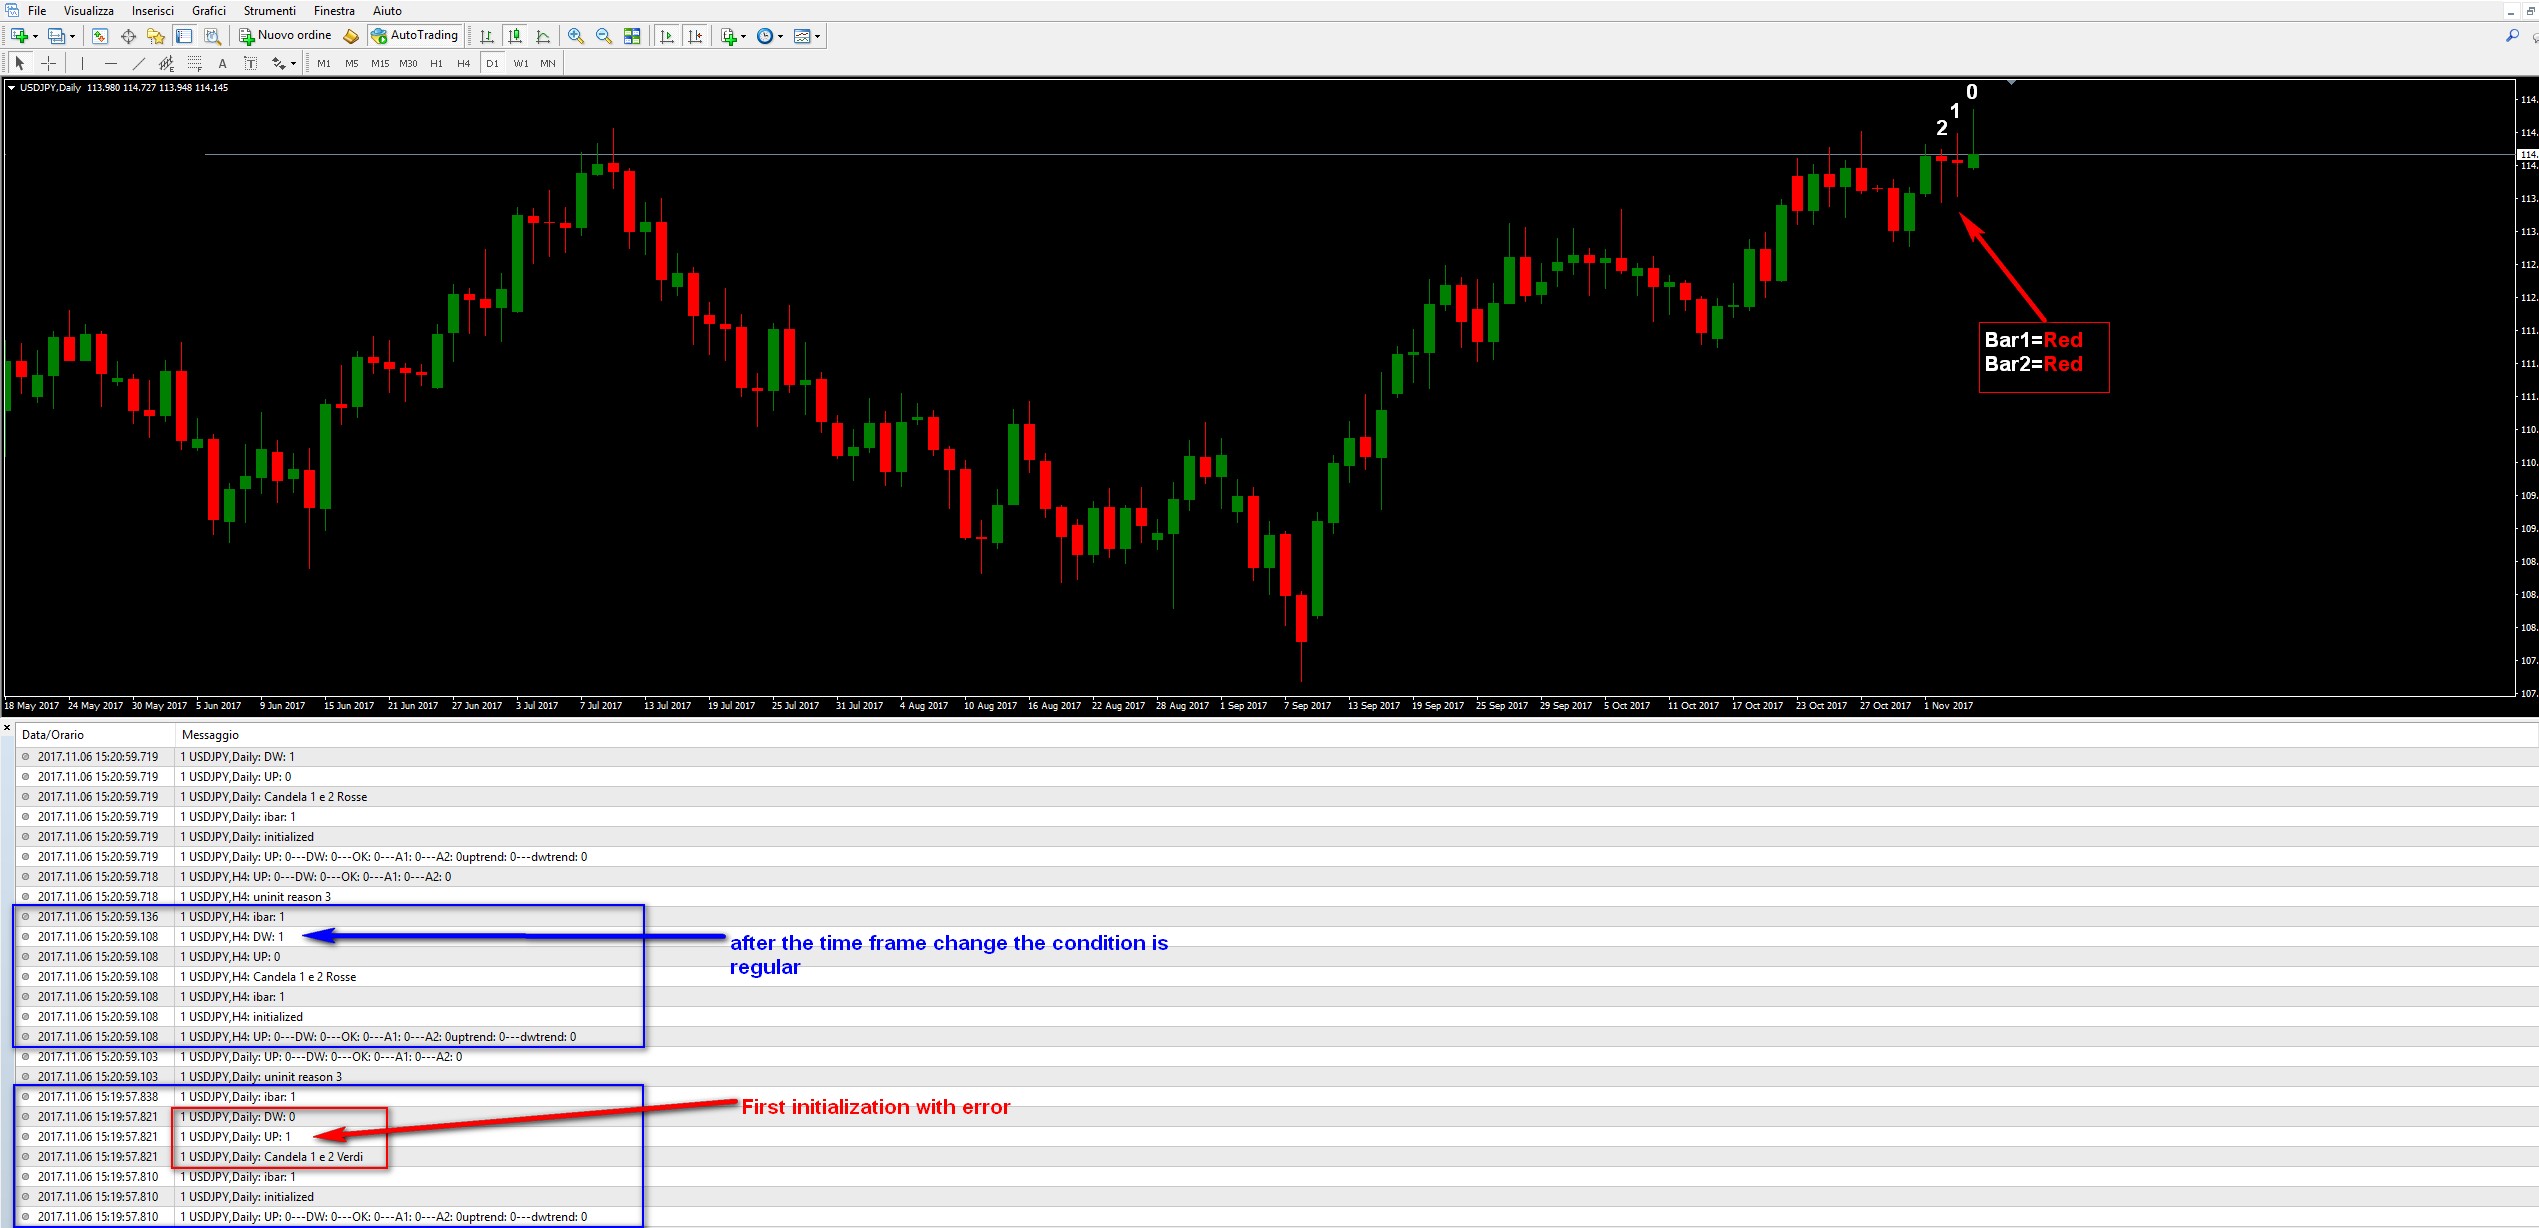Screen dimensions: 2539x1228
Task: Select the Fibonacci Retracement tool
Action: pyautogui.click(x=195, y=63)
